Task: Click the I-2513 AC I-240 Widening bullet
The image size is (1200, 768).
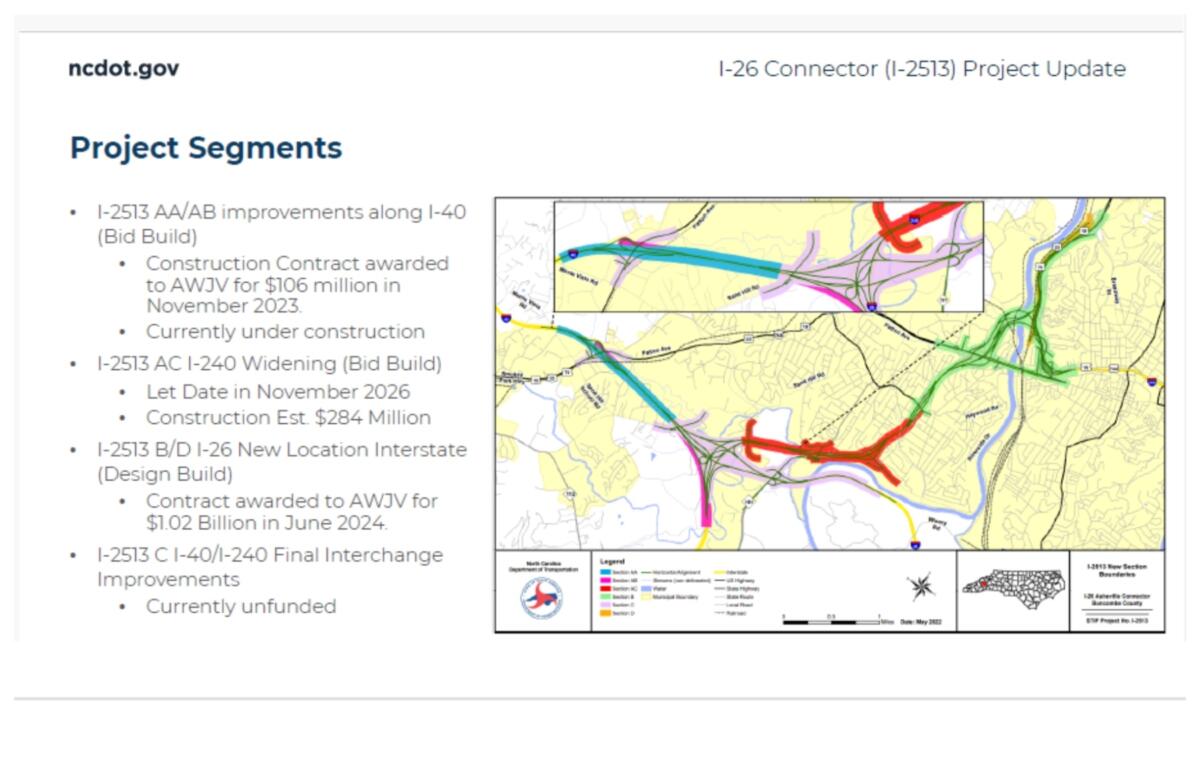Action: click(x=269, y=363)
